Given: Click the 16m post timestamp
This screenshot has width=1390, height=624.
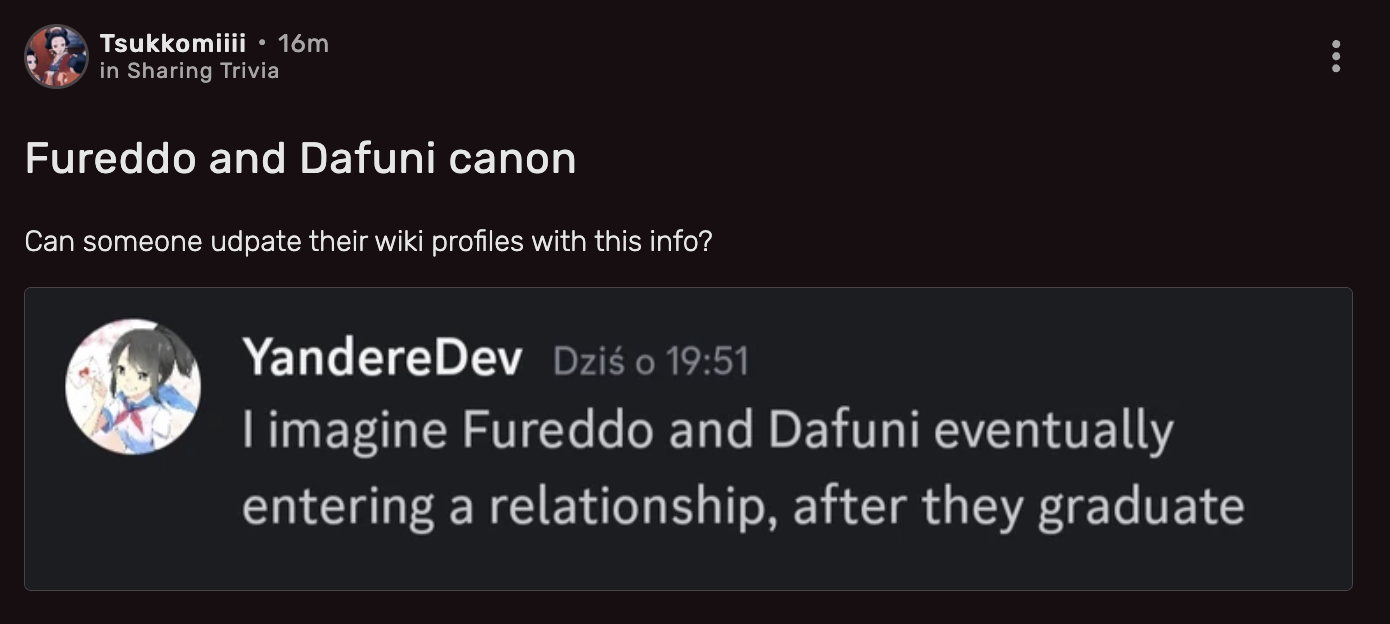Looking at the screenshot, I should (x=303, y=44).
